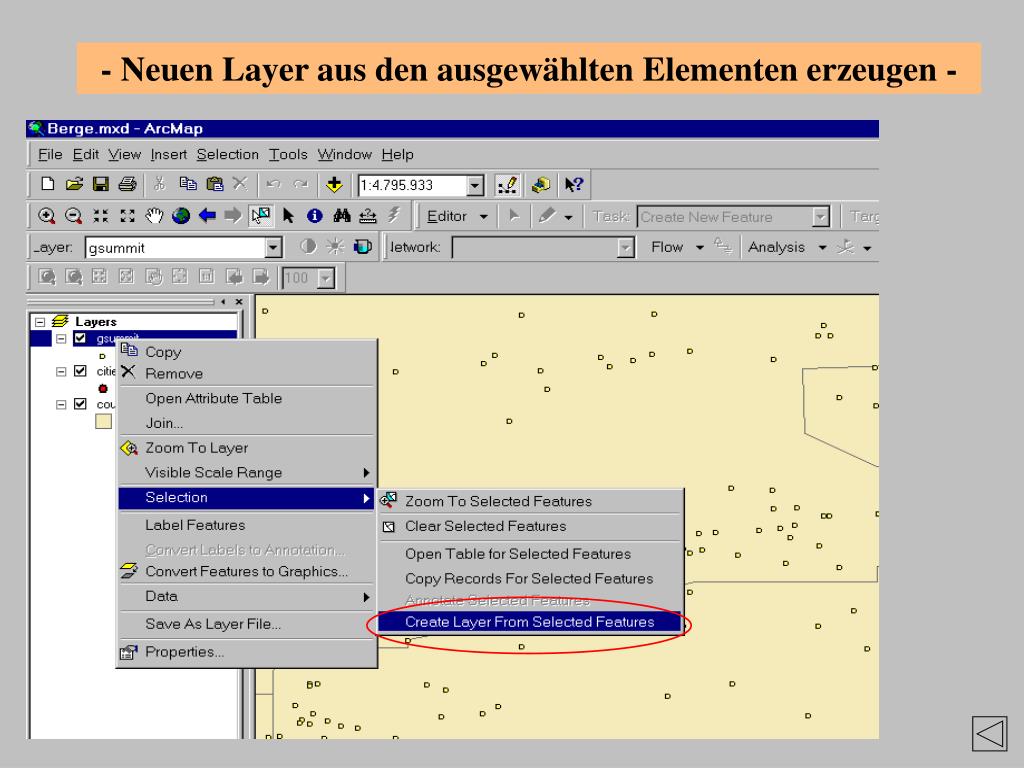Open the Analysis dropdown
The width and height of the screenshot is (1024, 768).
point(787,247)
